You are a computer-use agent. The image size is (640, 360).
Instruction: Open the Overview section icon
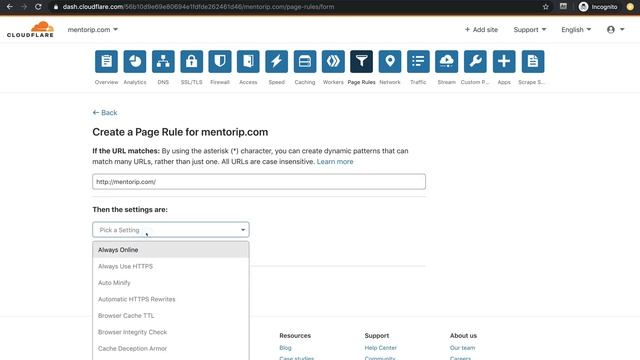tap(106, 62)
